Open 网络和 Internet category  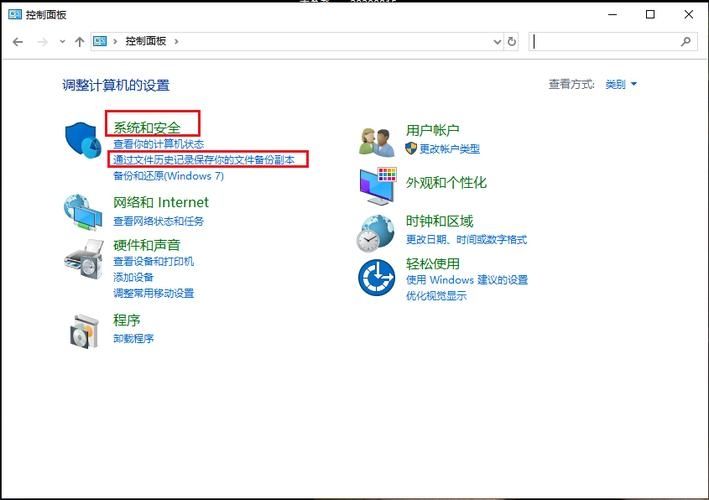161,202
